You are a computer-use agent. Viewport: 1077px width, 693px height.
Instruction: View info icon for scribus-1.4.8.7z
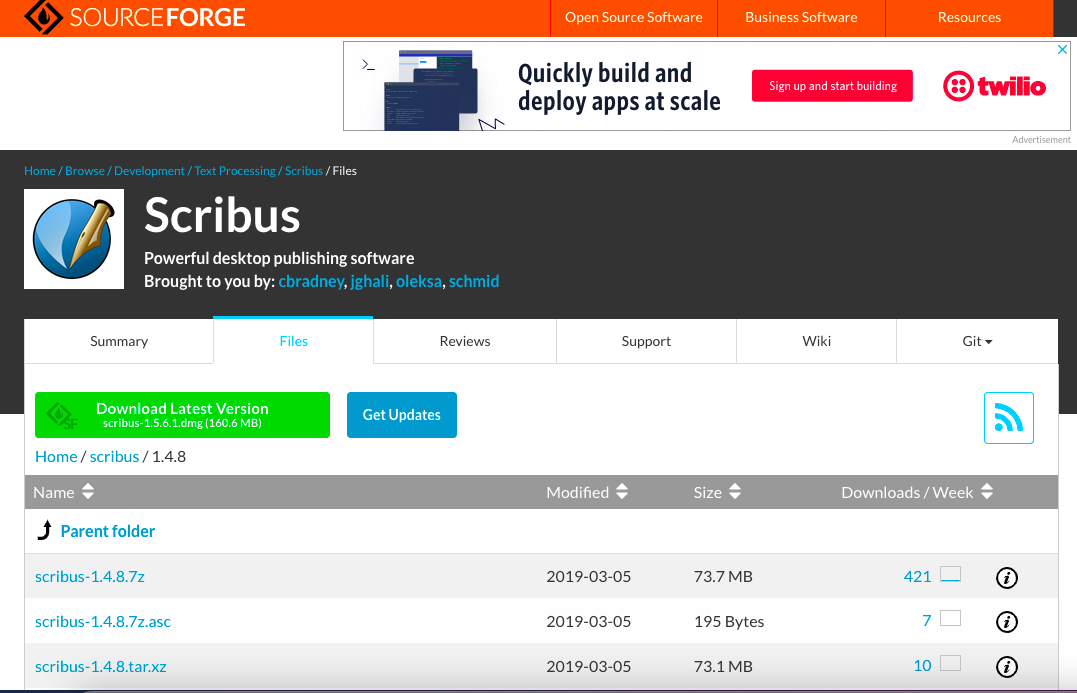tap(1006, 578)
